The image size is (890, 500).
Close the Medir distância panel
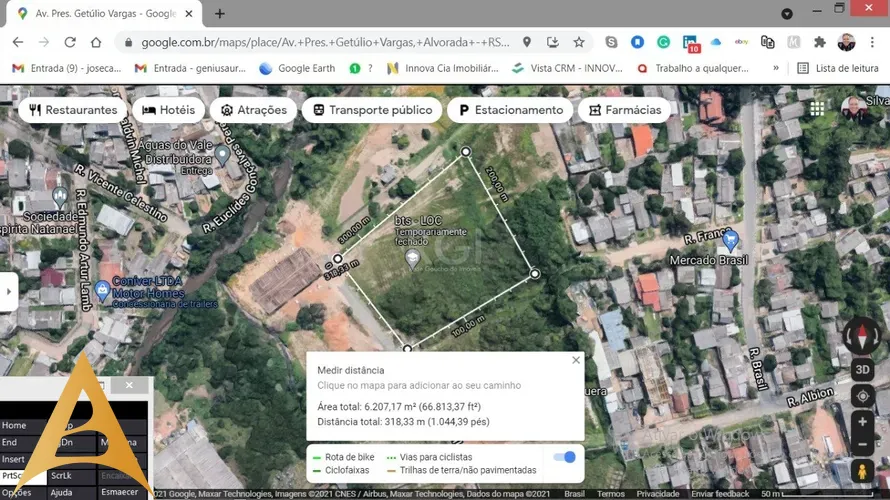576,360
